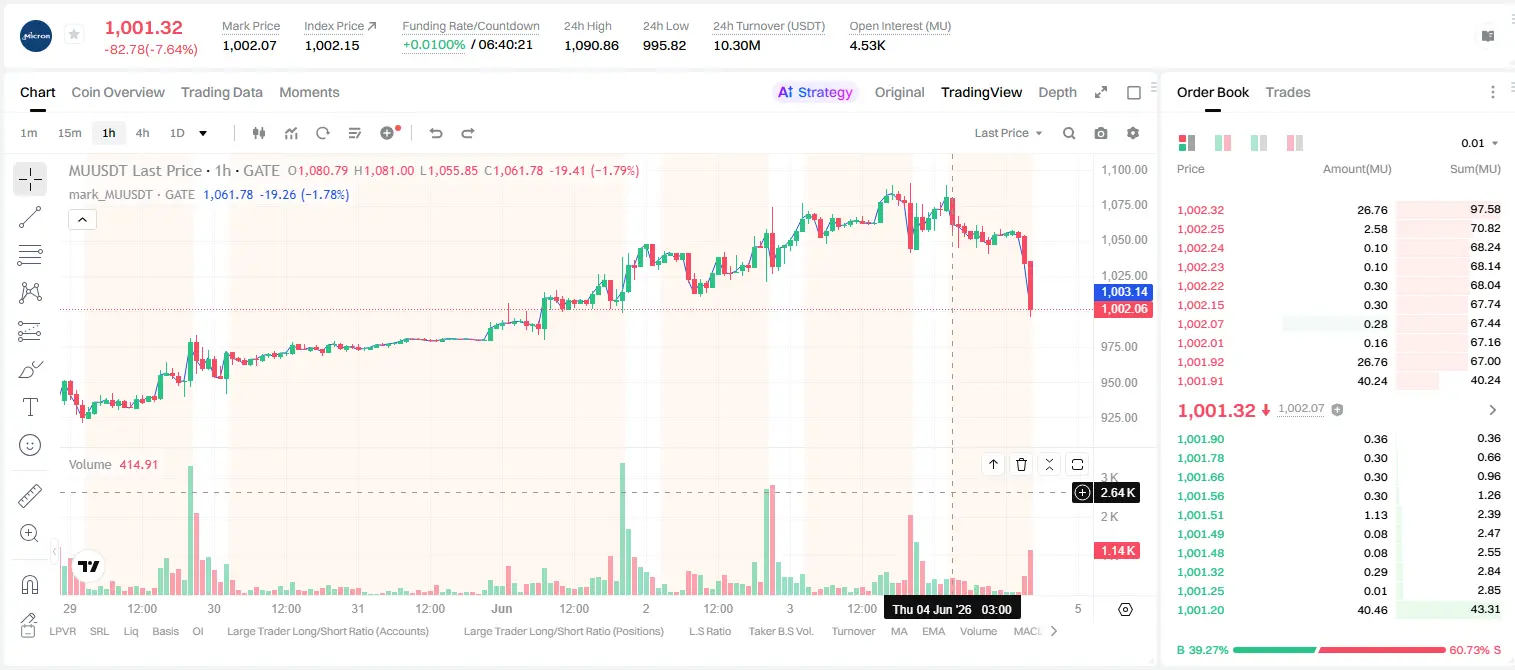Select the ruler measure tool

pos(30,495)
